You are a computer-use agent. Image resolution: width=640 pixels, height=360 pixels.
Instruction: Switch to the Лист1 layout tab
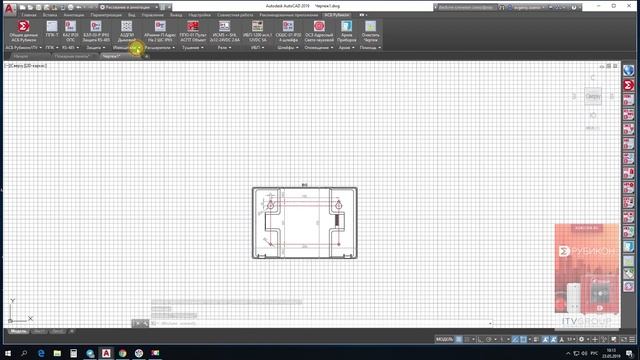[x=40, y=331]
